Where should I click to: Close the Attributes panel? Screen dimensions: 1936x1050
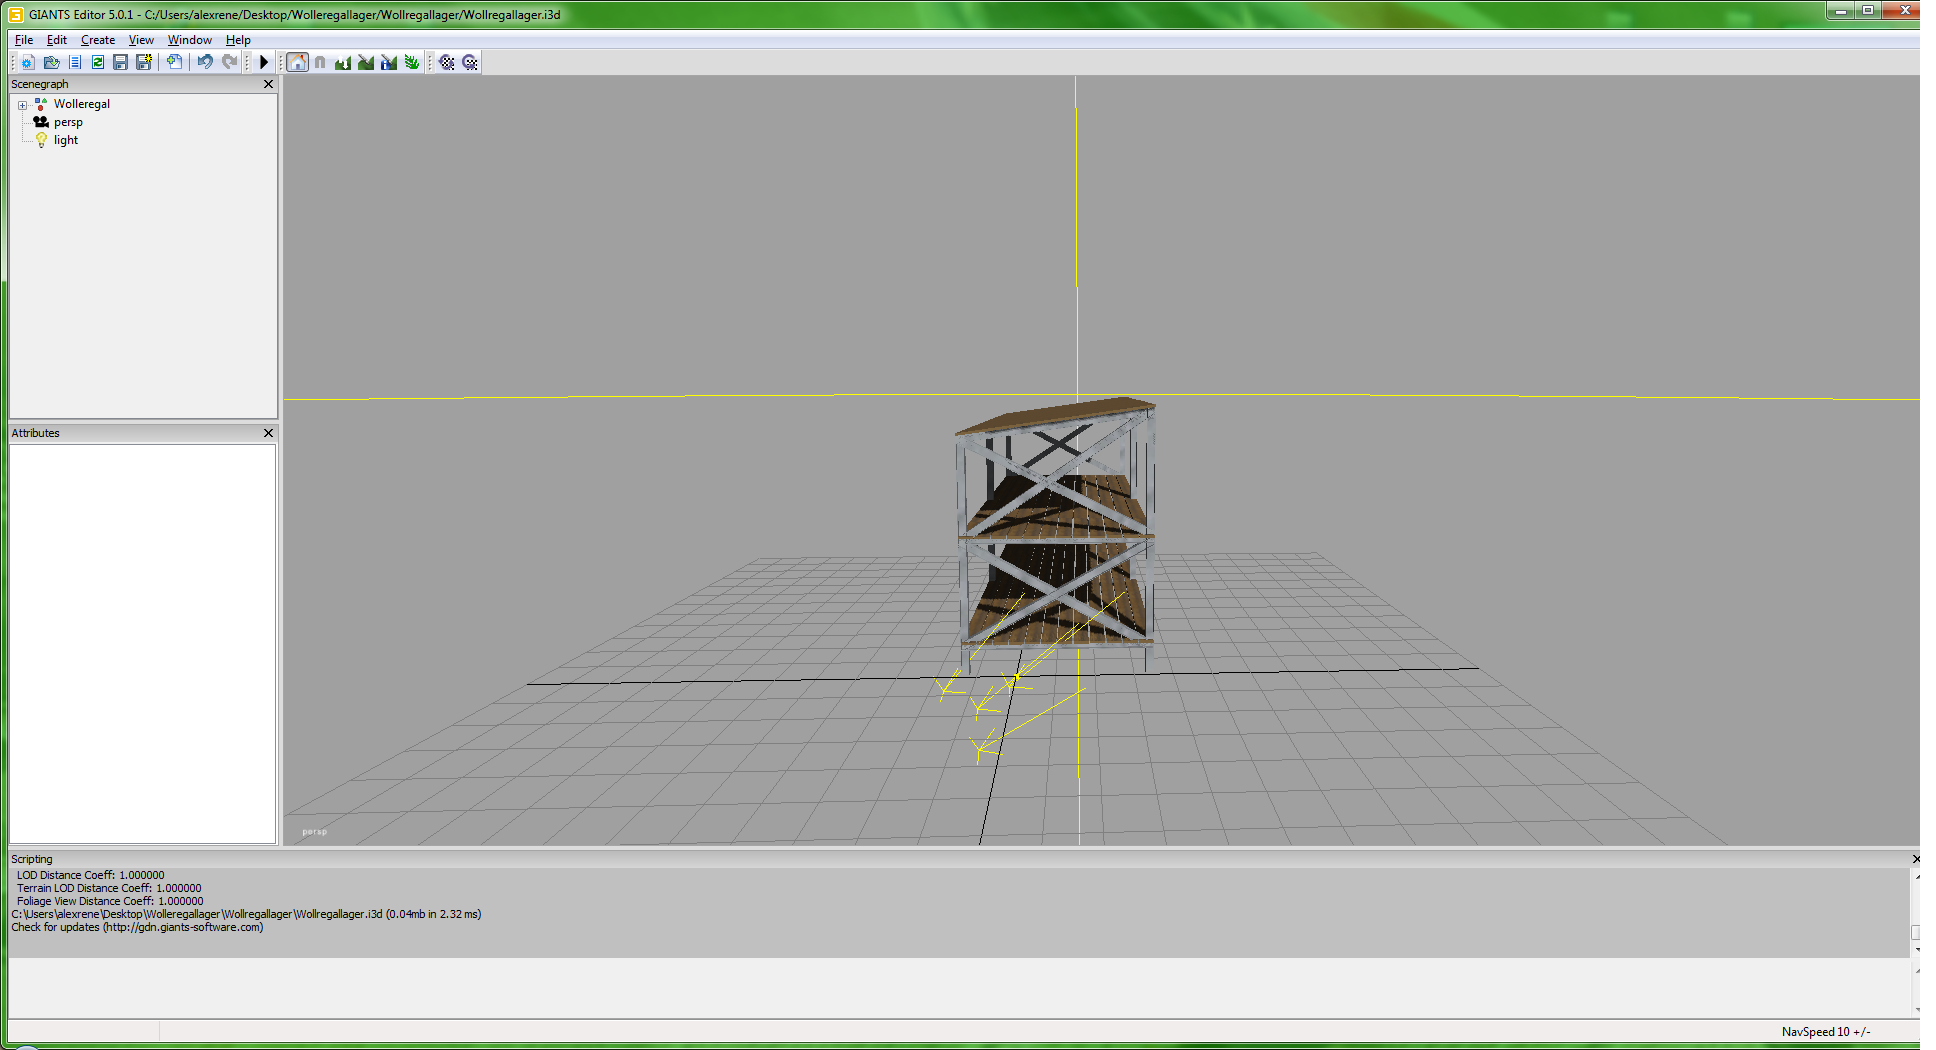268,433
